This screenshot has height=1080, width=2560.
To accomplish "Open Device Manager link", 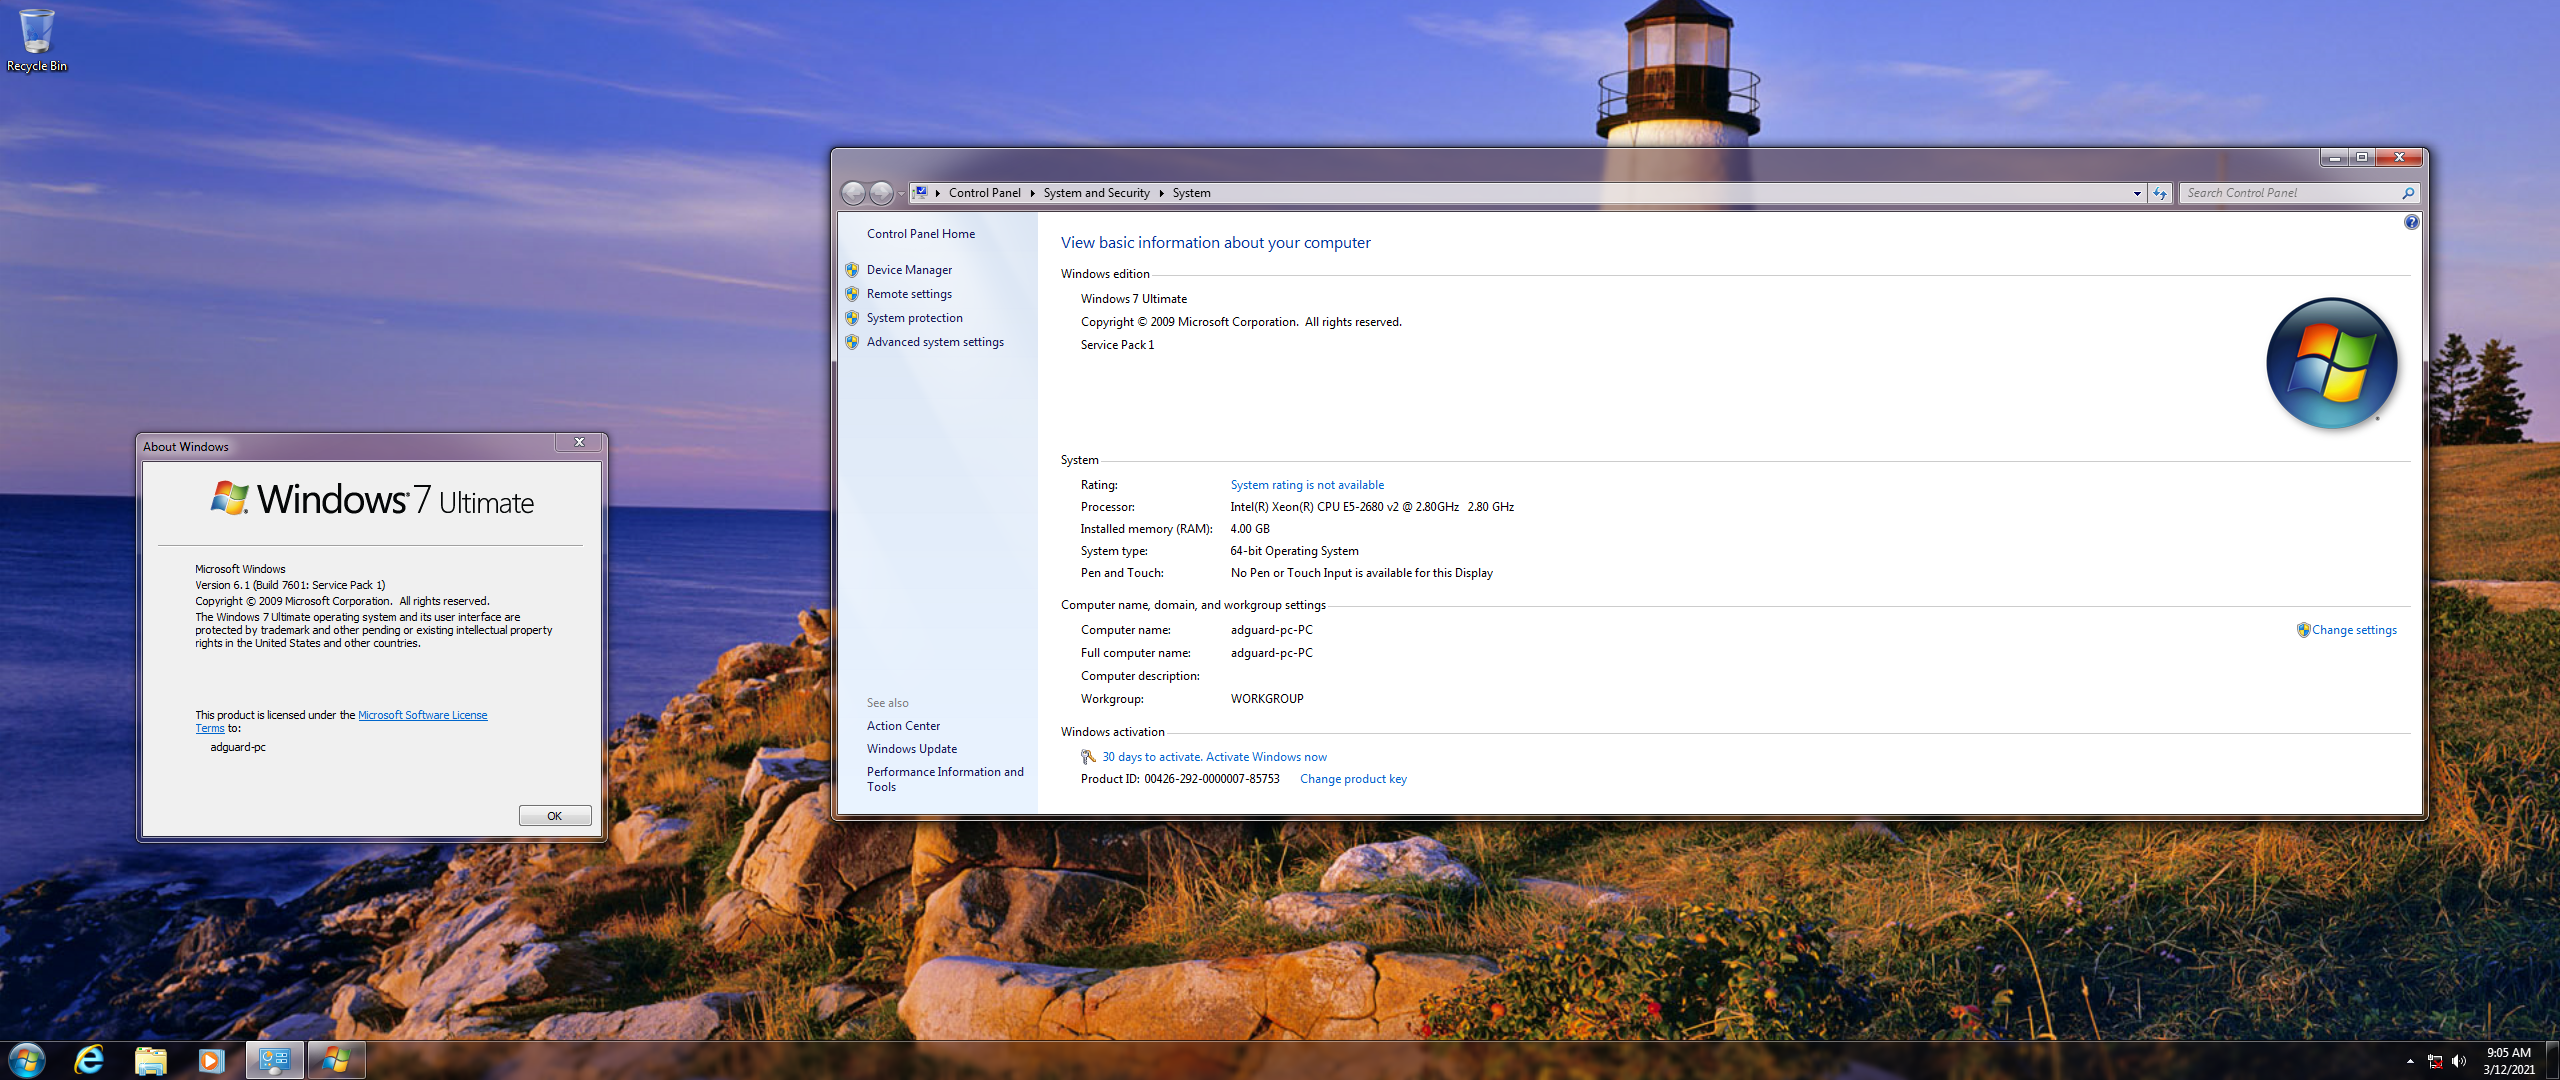I will tap(909, 270).
